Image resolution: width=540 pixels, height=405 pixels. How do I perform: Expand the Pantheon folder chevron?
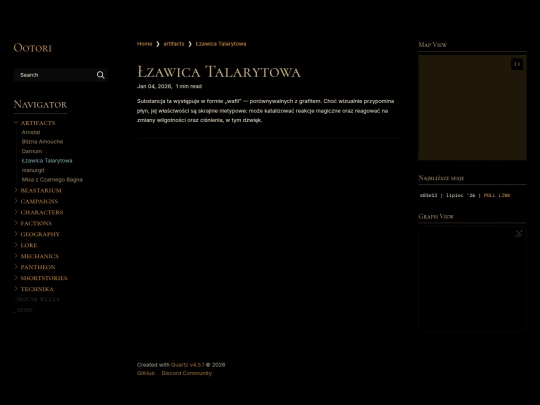point(16,267)
